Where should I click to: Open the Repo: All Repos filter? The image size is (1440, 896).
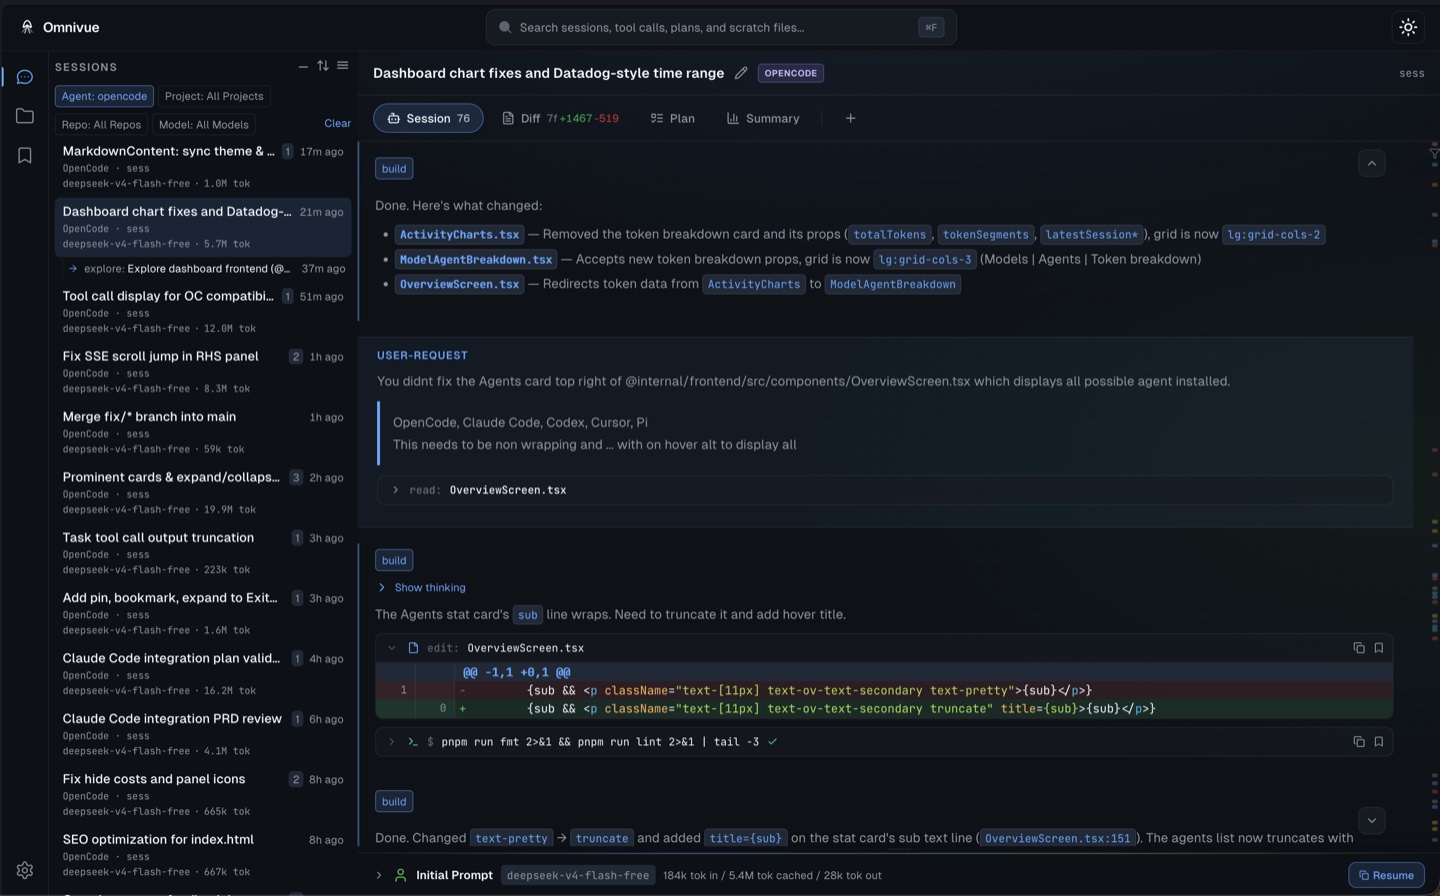[101, 124]
